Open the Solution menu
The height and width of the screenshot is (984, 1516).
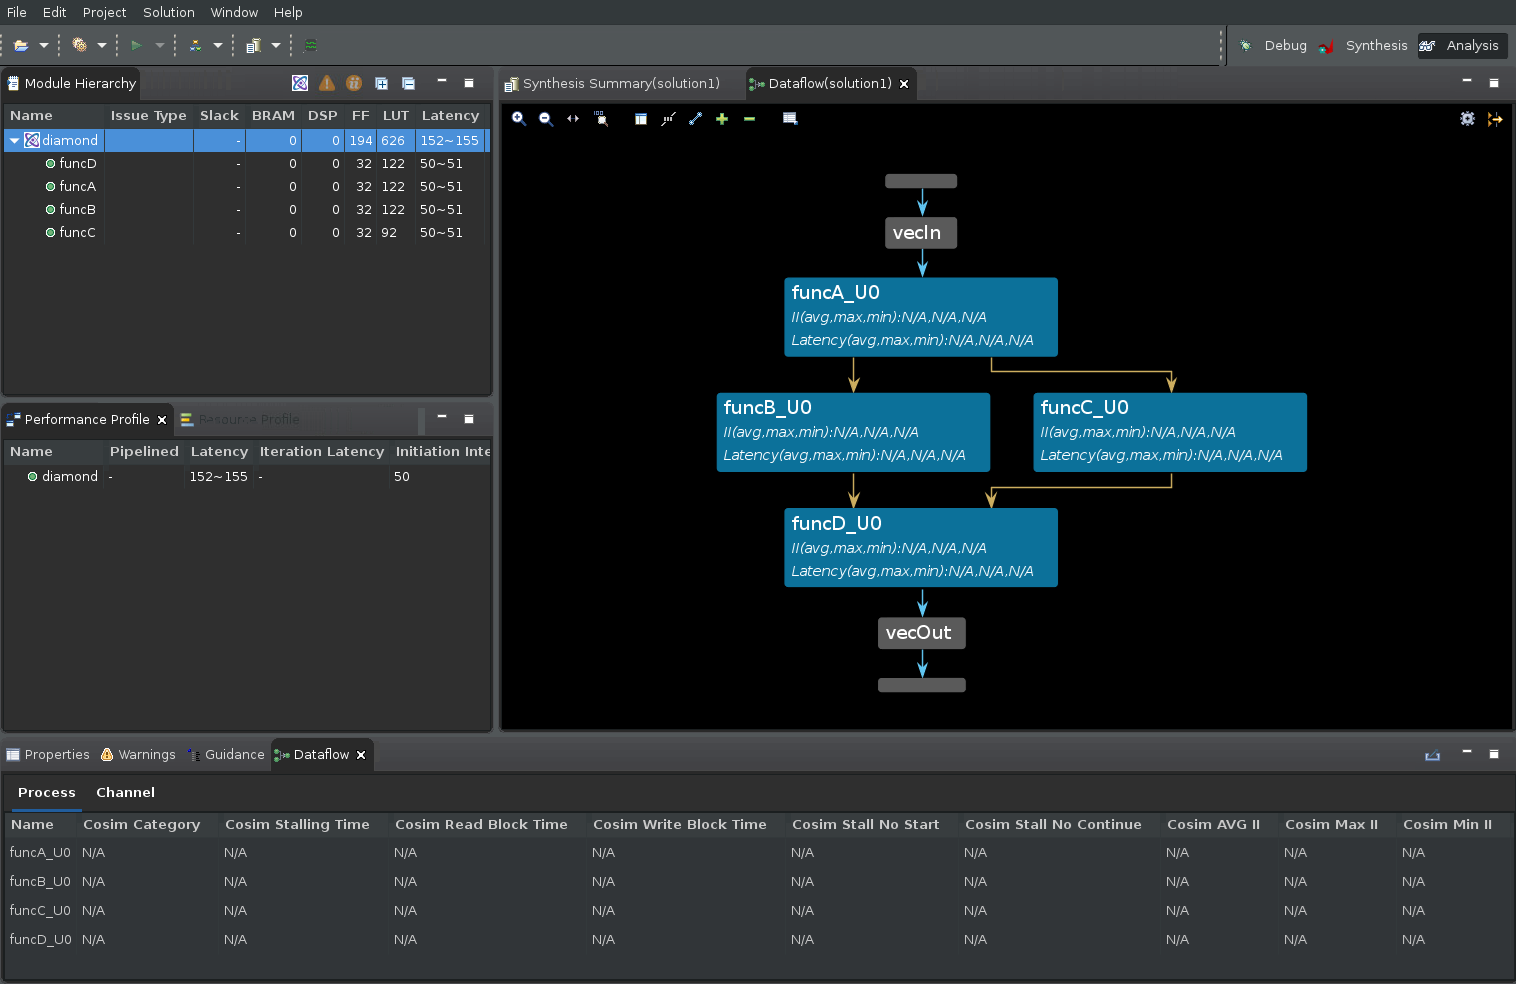(168, 12)
